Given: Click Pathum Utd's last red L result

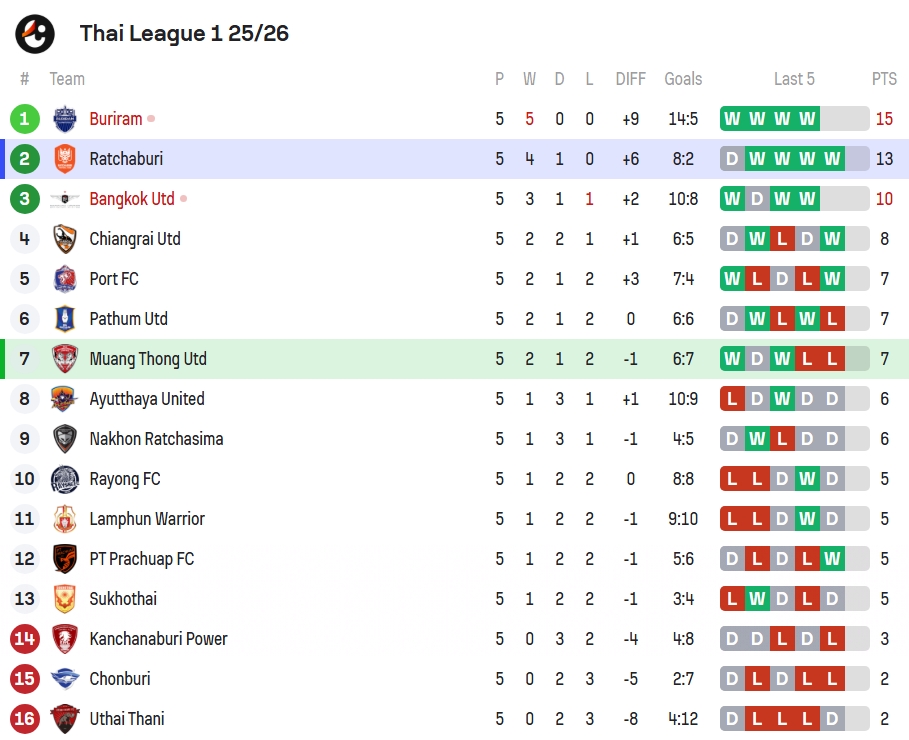Looking at the screenshot, I should point(832,319).
